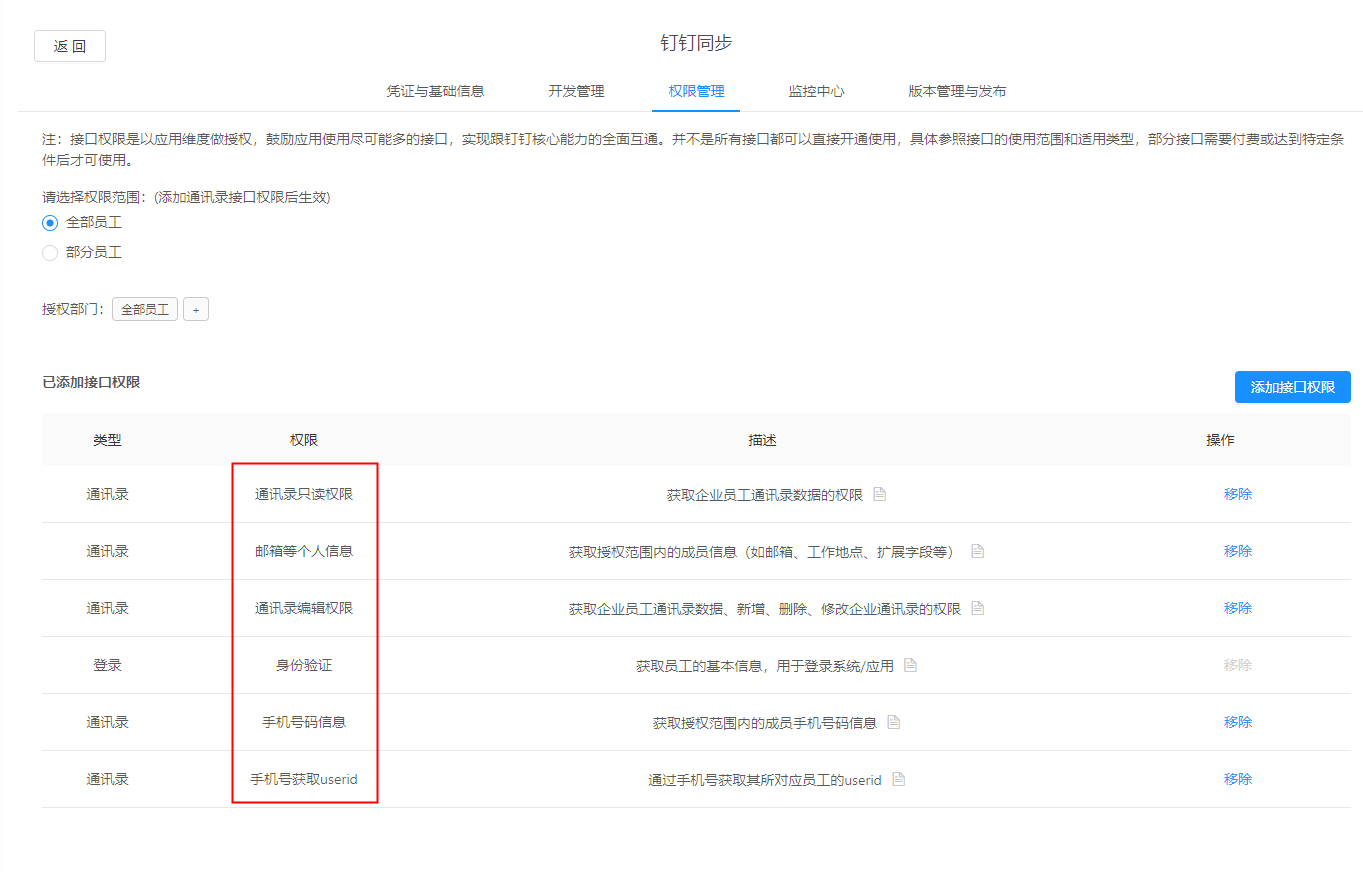
Task: Click 添加接口权限 button
Action: point(1293,387)
